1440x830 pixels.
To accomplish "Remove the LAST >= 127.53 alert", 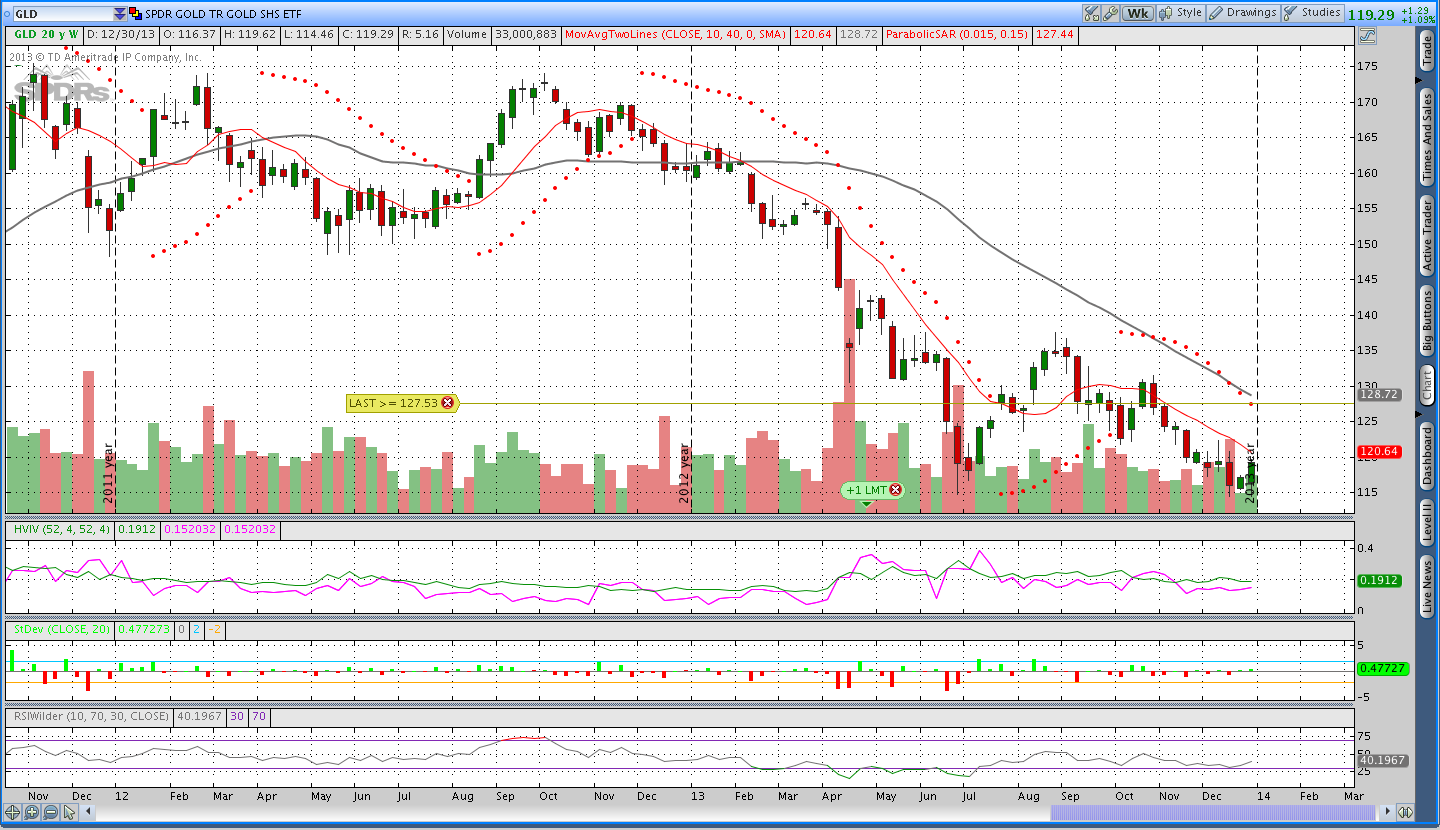I will click(x=447, y=403).
